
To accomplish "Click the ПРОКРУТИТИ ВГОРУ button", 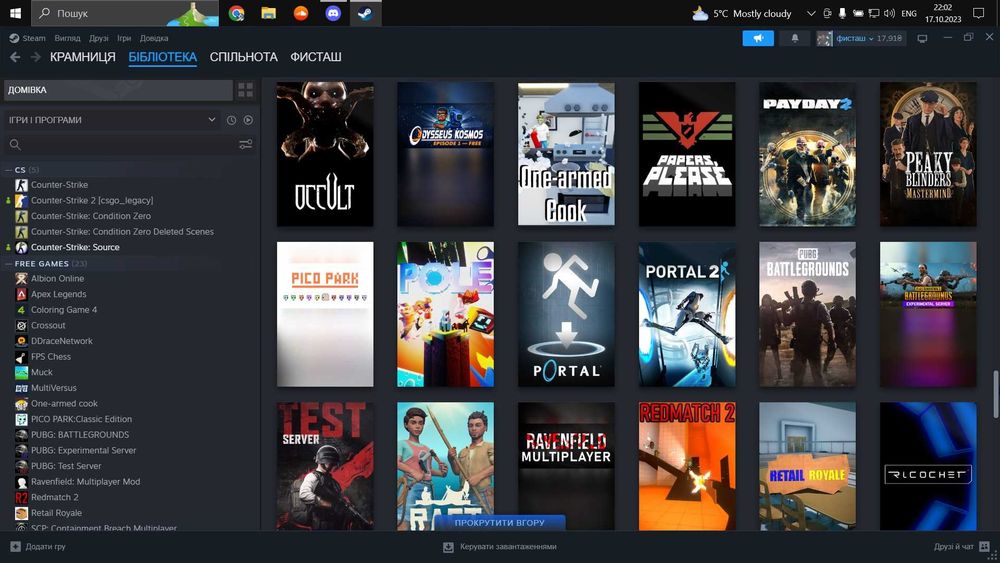I will pos(499,522).
